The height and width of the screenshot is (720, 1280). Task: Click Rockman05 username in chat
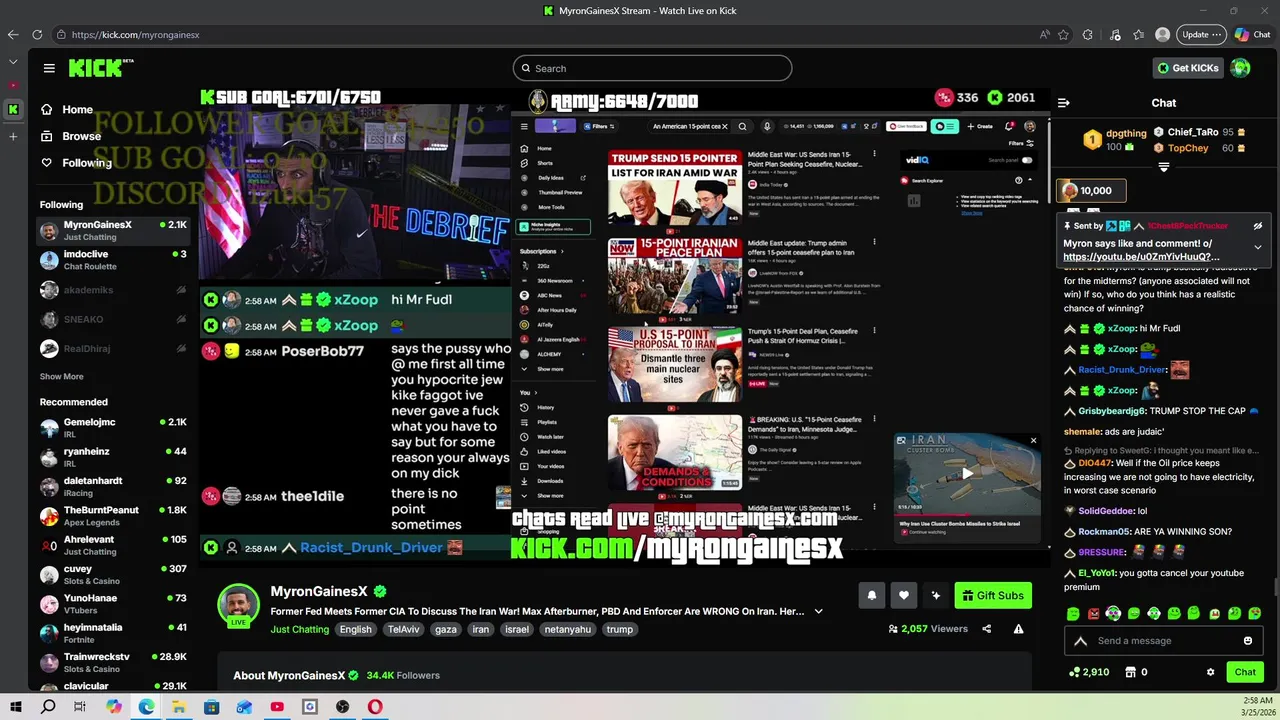click(x=1105, y=532)
